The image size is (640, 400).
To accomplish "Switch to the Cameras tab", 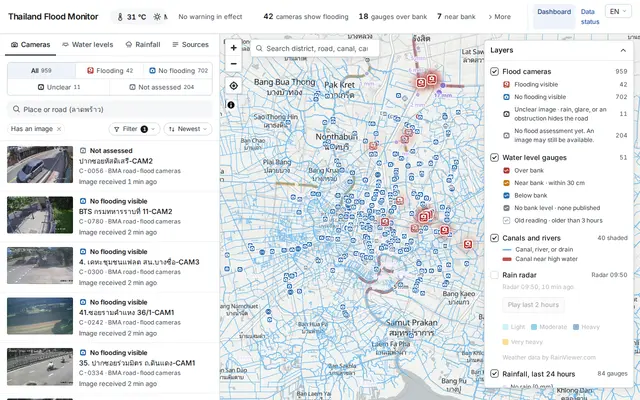I will coord(31,44).
